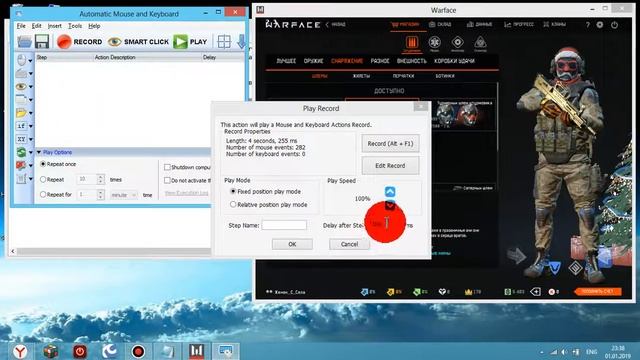Expand the dropdown arrow beside the 'XY' icon
Image resolution: width=640 pixels, height=360 pixels.
pyautogui.click(x=31, y=140)
